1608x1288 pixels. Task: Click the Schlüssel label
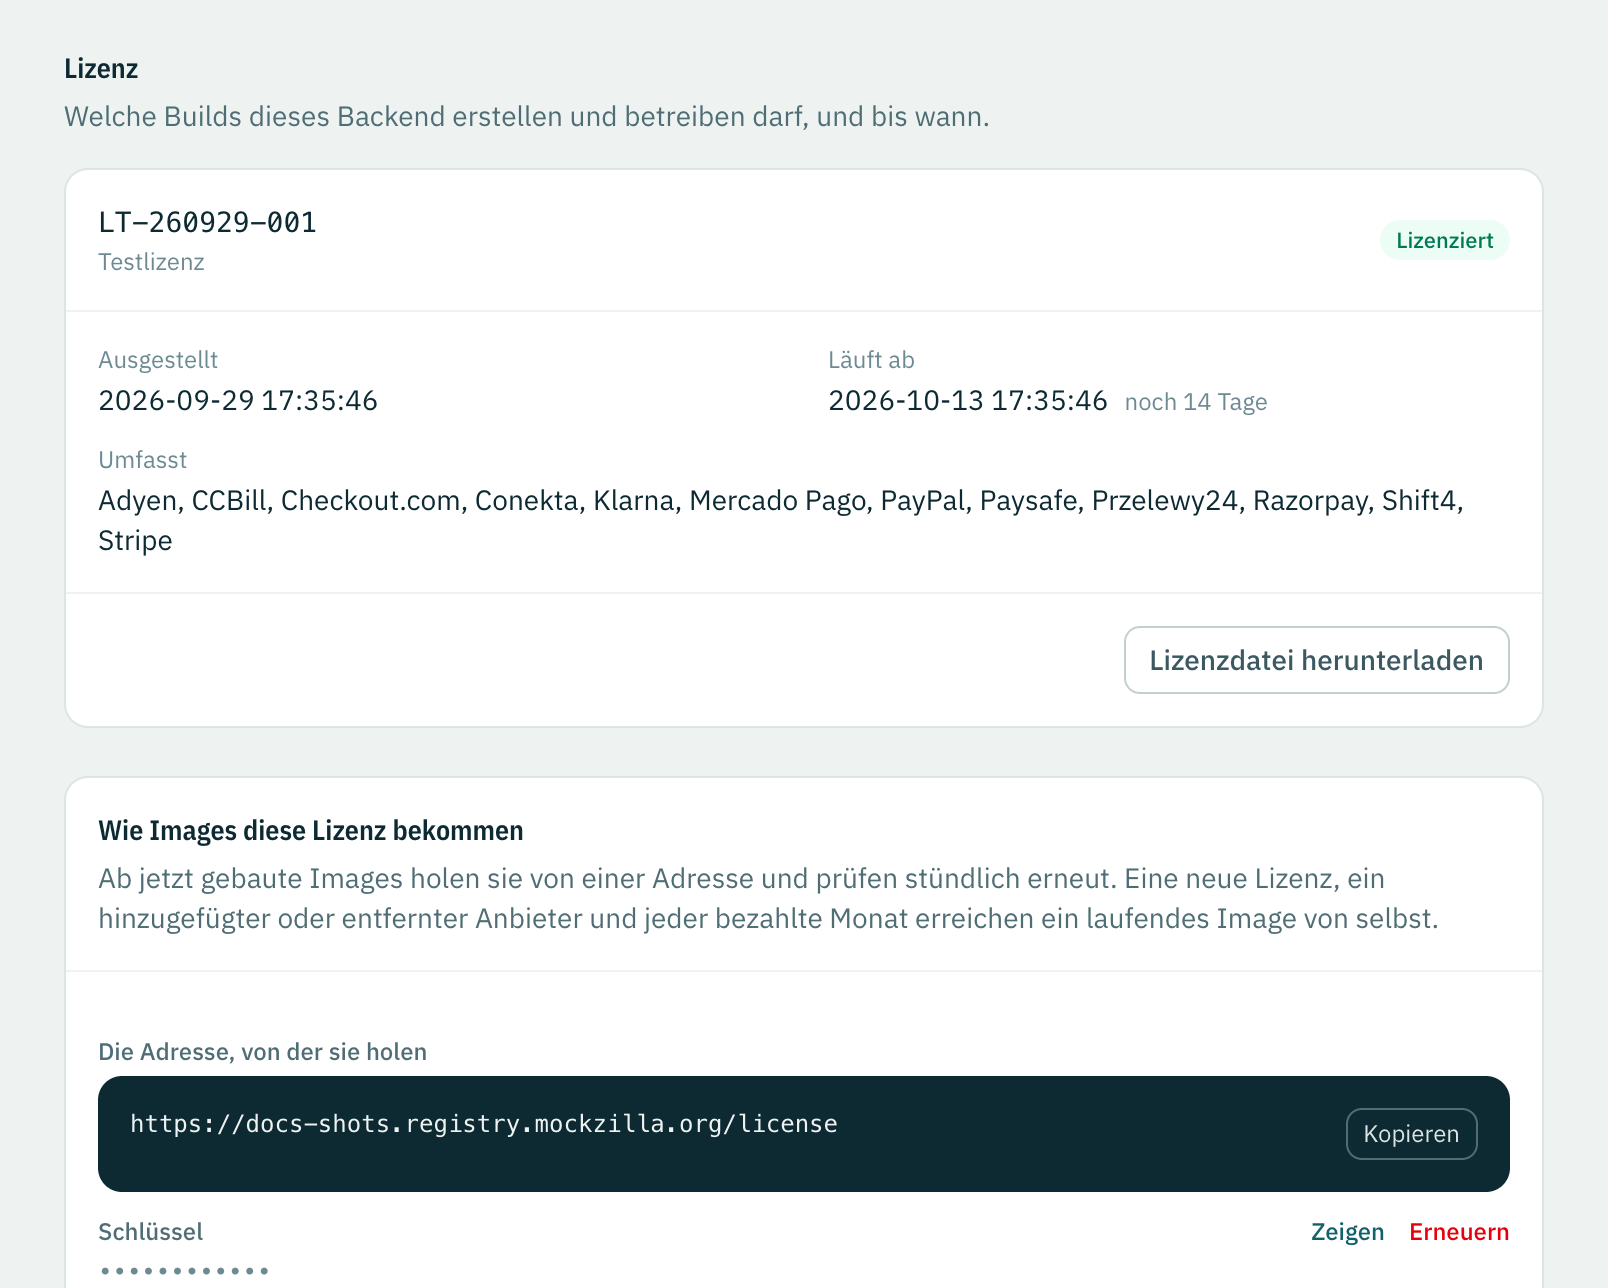[150, 1232]
